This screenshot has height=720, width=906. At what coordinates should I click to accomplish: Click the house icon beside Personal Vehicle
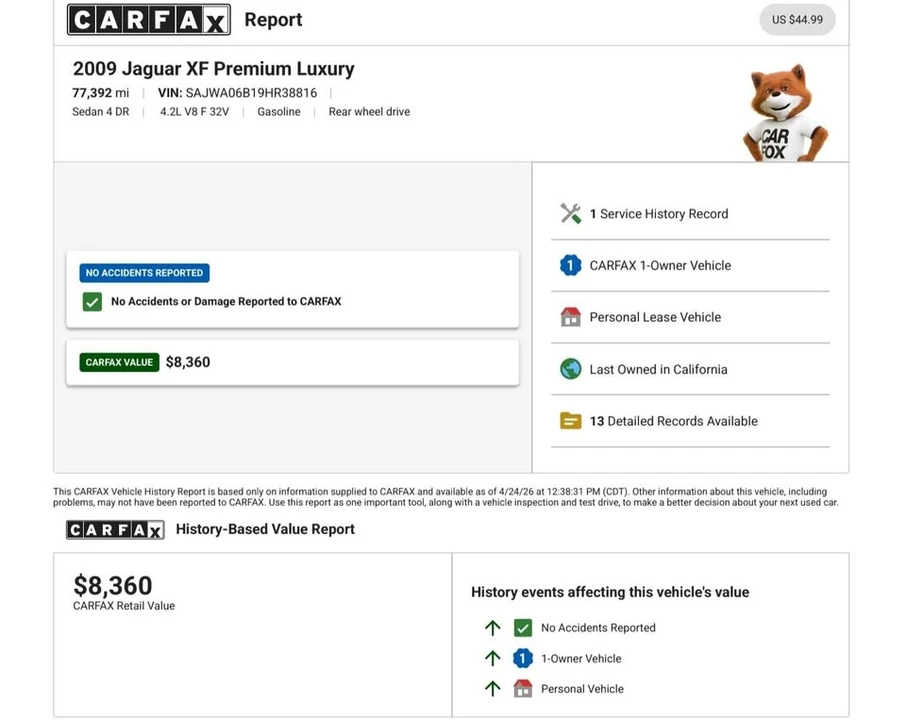click(x=523, y=689)
